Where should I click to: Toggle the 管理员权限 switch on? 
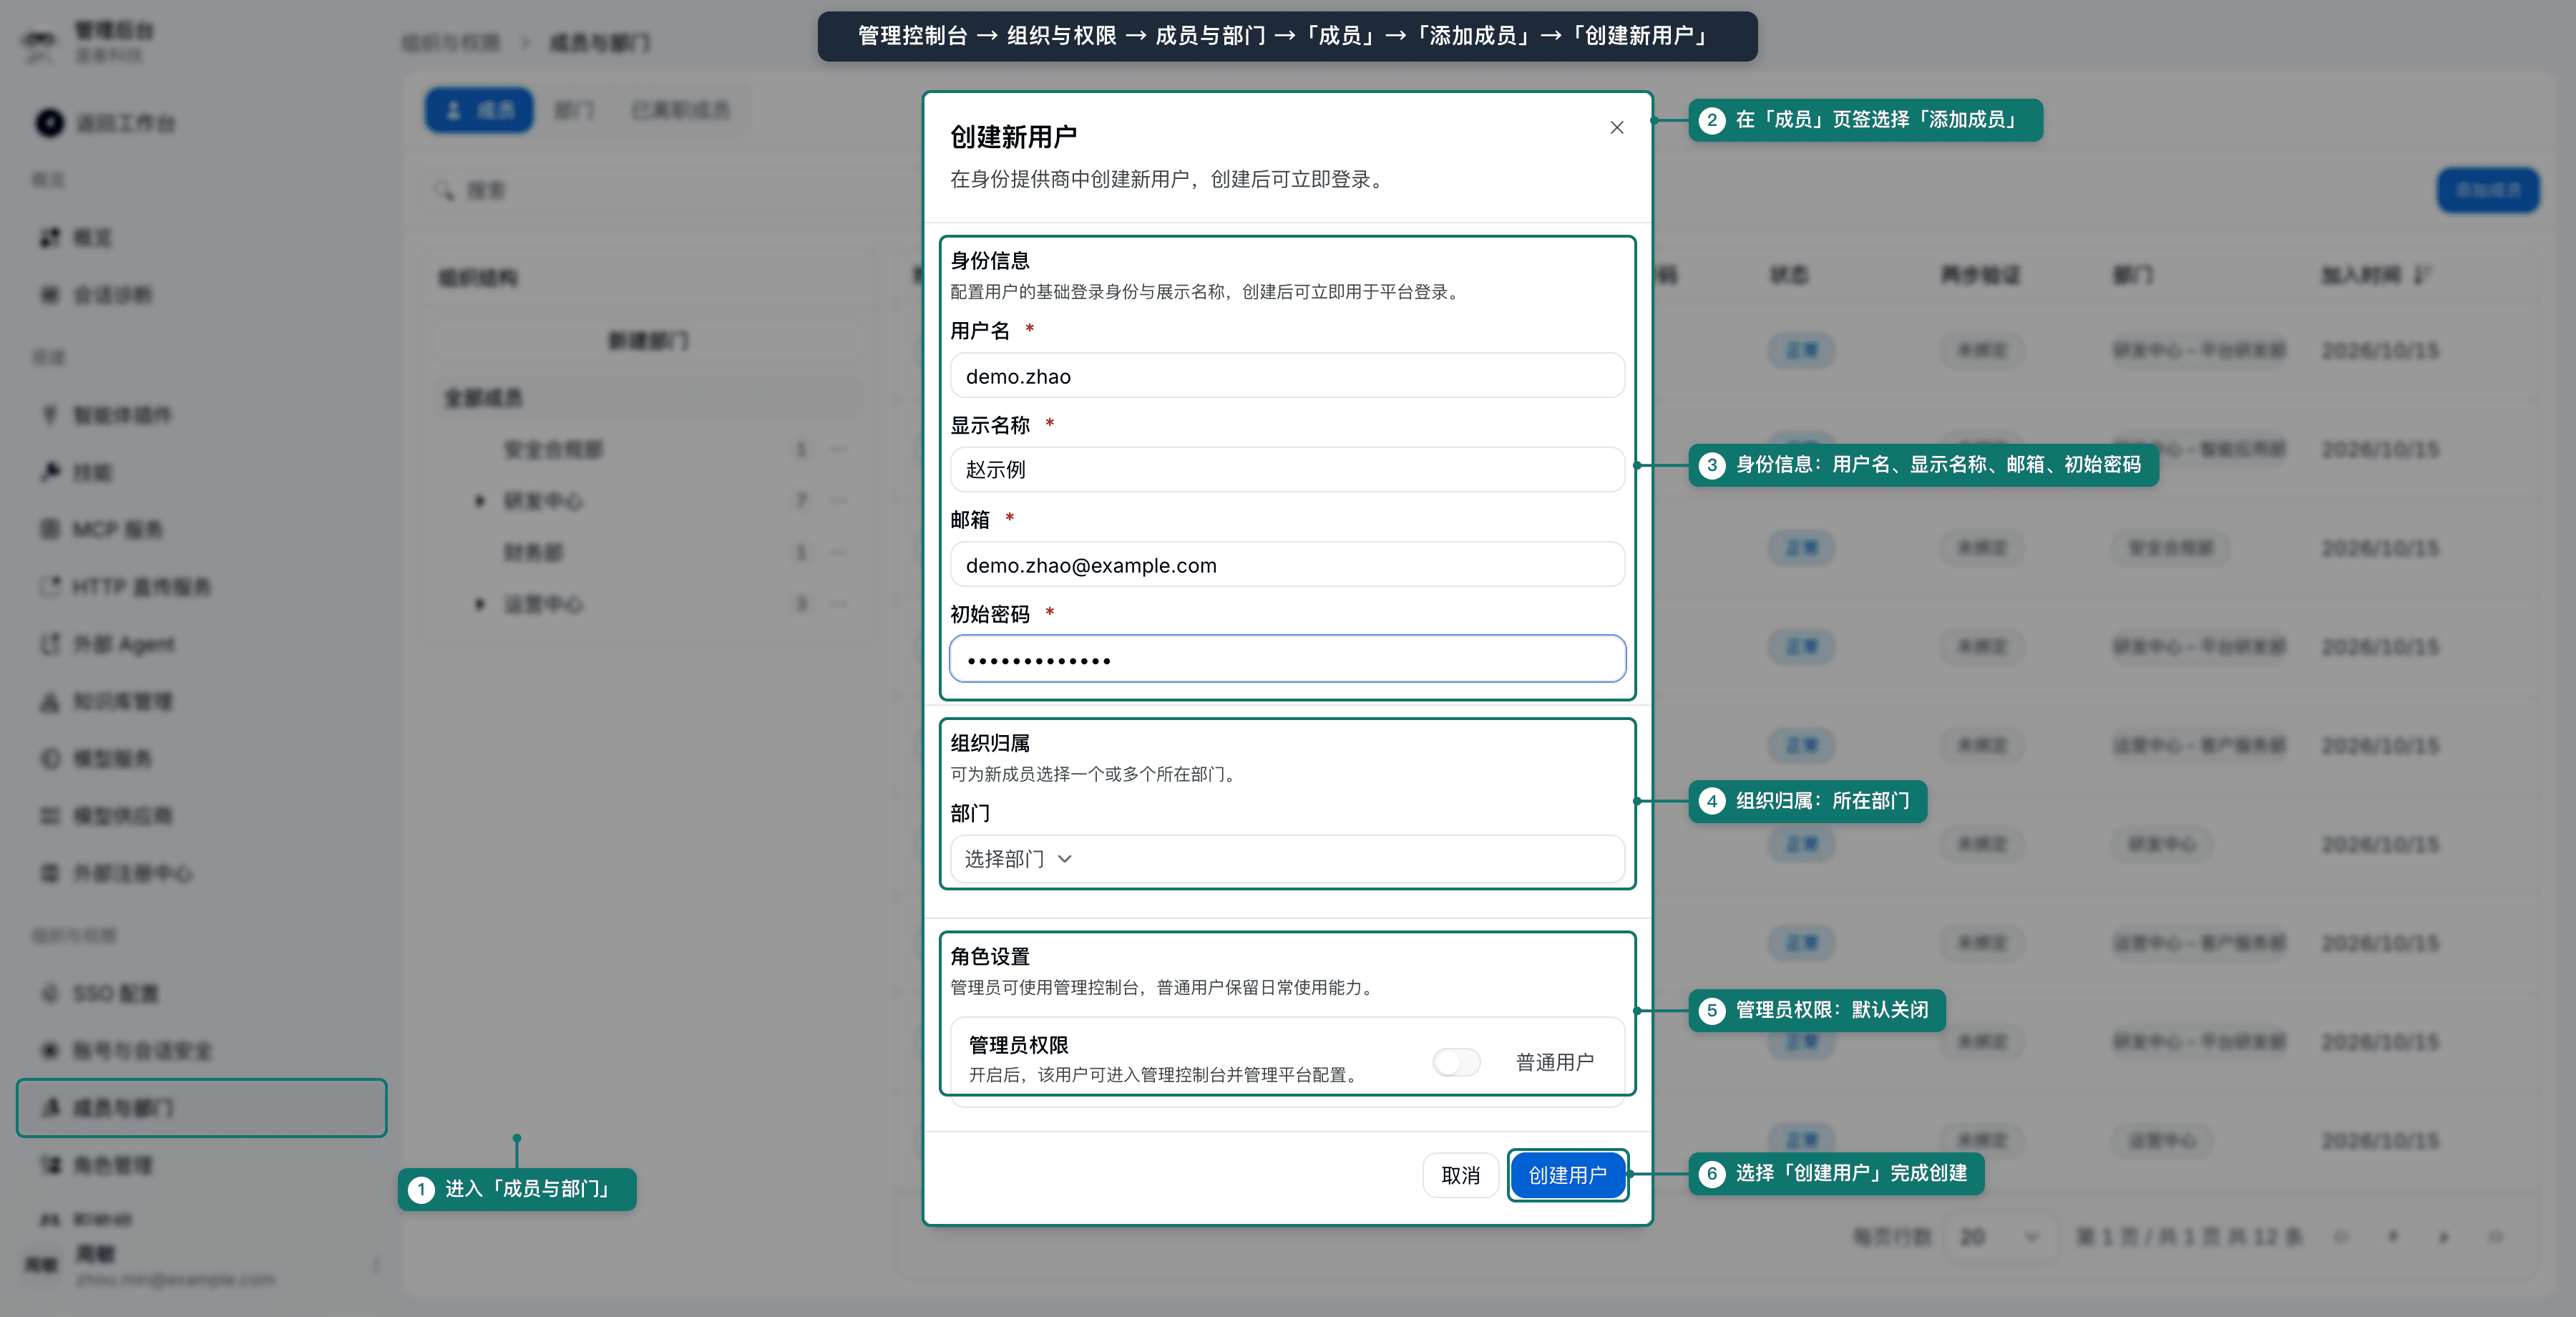pyautogui.click(x=1456, y=1062)
